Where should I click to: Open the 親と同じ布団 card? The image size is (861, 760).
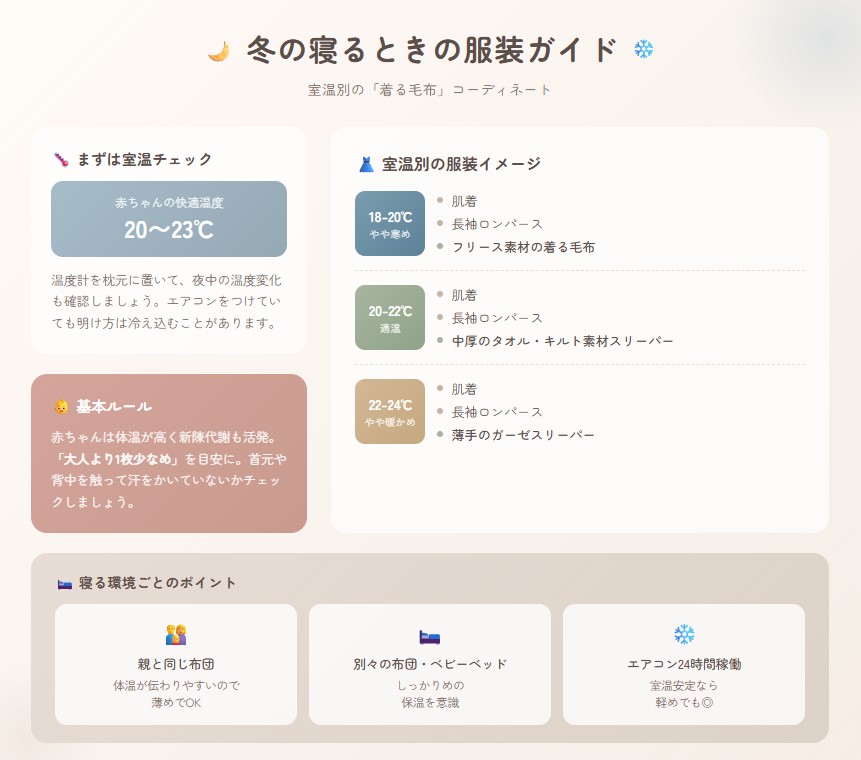point(176,664)
